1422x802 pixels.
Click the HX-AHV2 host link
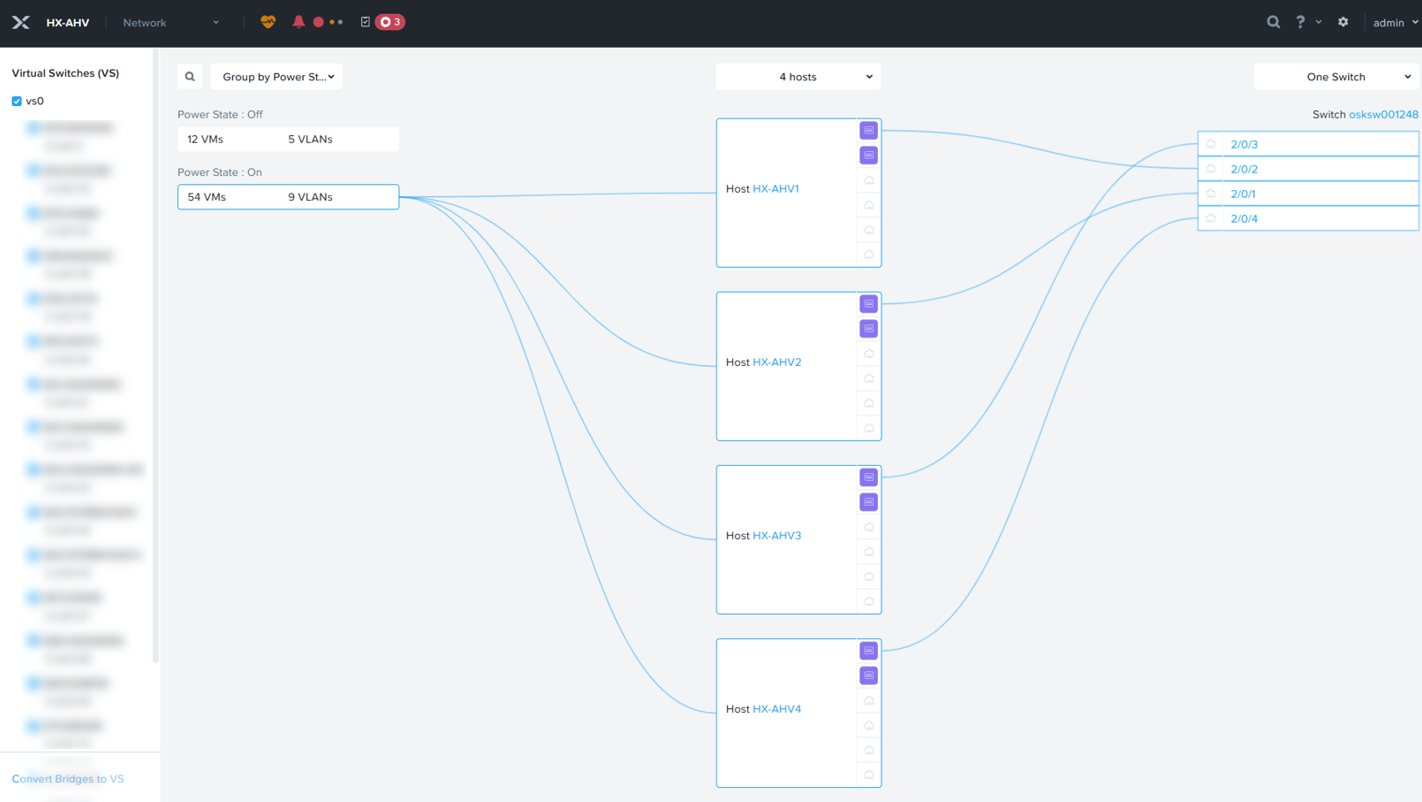(x=777, y=362)
